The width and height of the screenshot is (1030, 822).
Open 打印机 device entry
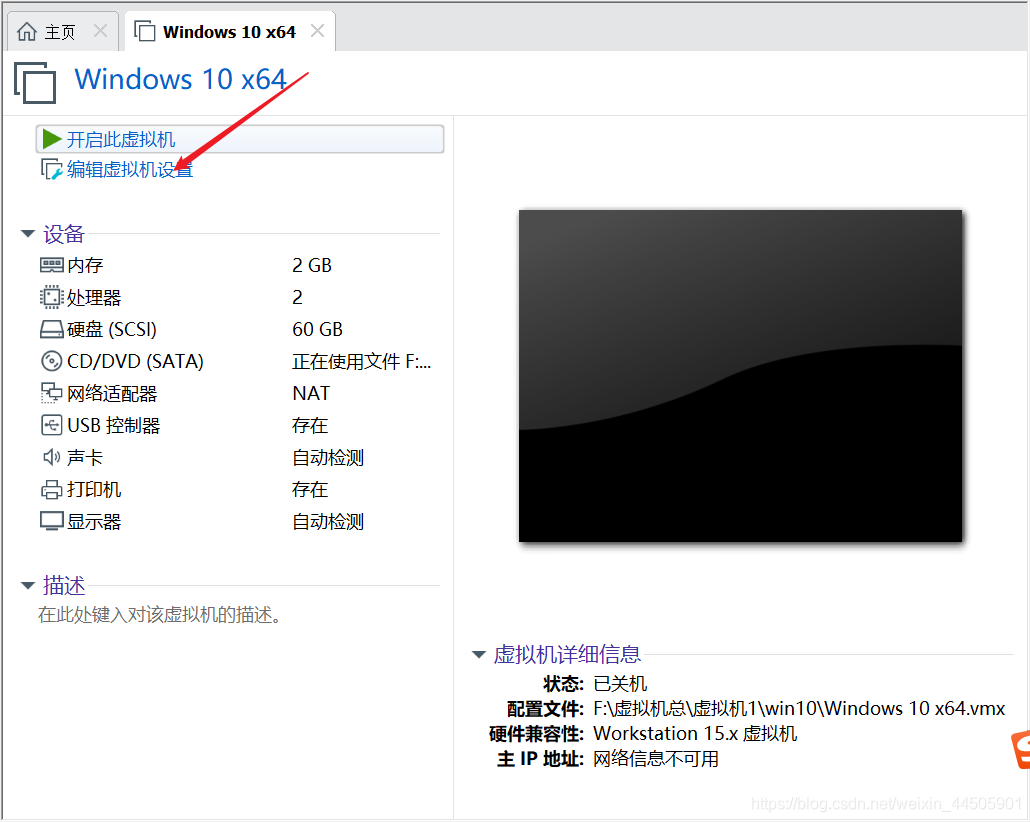(94, 490)
